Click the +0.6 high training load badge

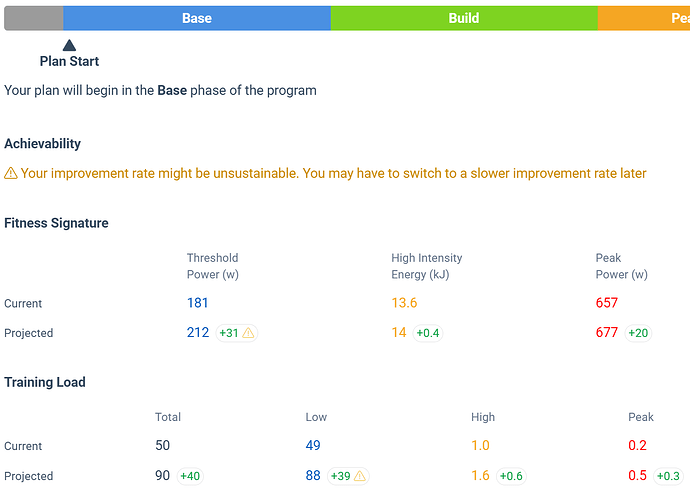coord(512,476)
